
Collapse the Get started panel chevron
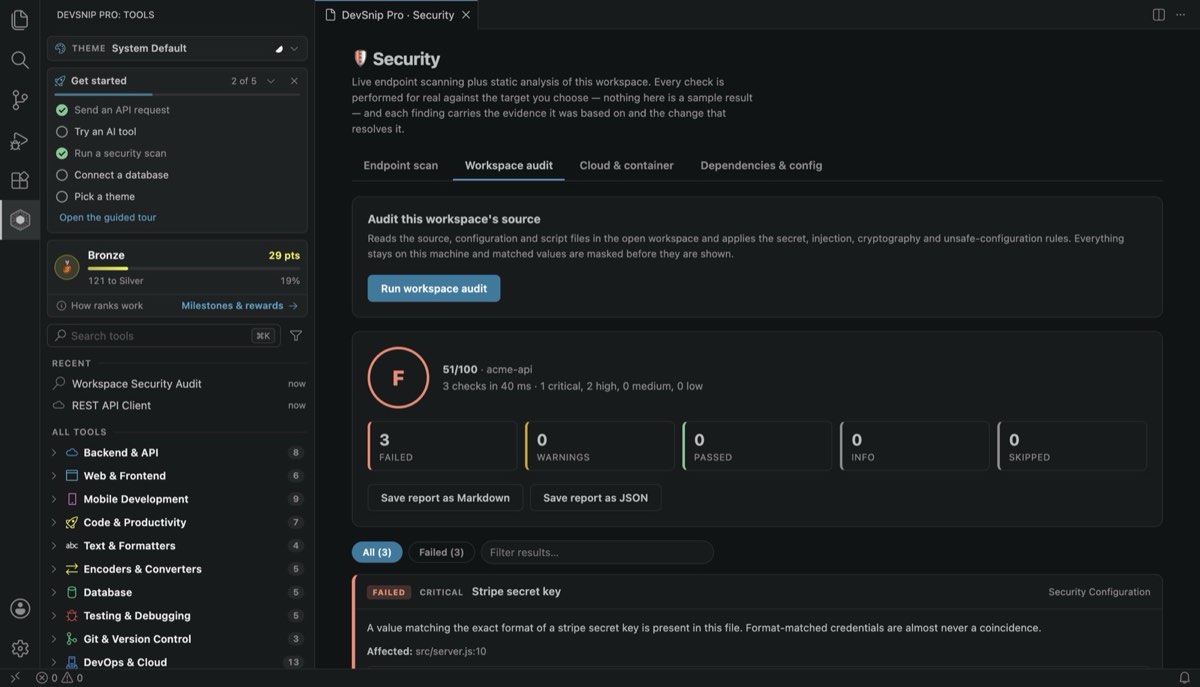pyautogui.click(x=271, y=81)
